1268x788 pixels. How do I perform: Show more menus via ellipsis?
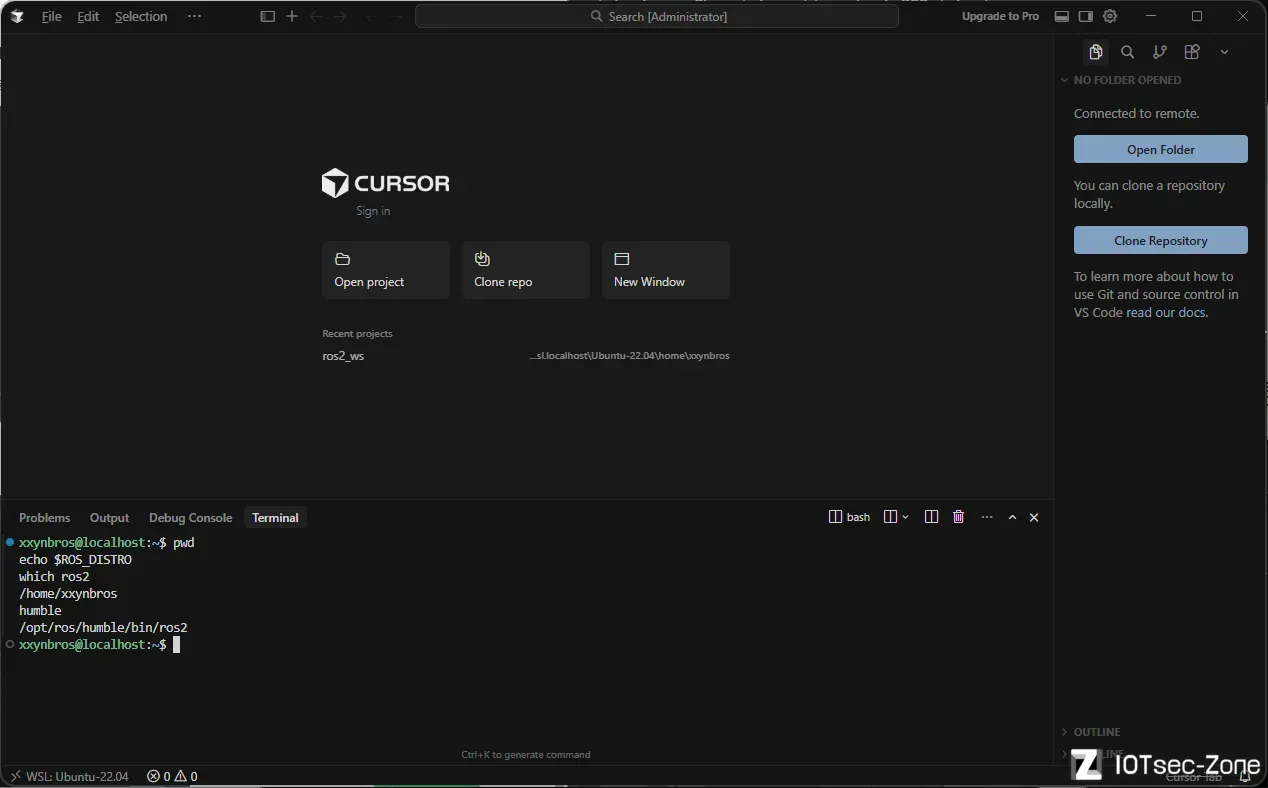pos(194,16)
